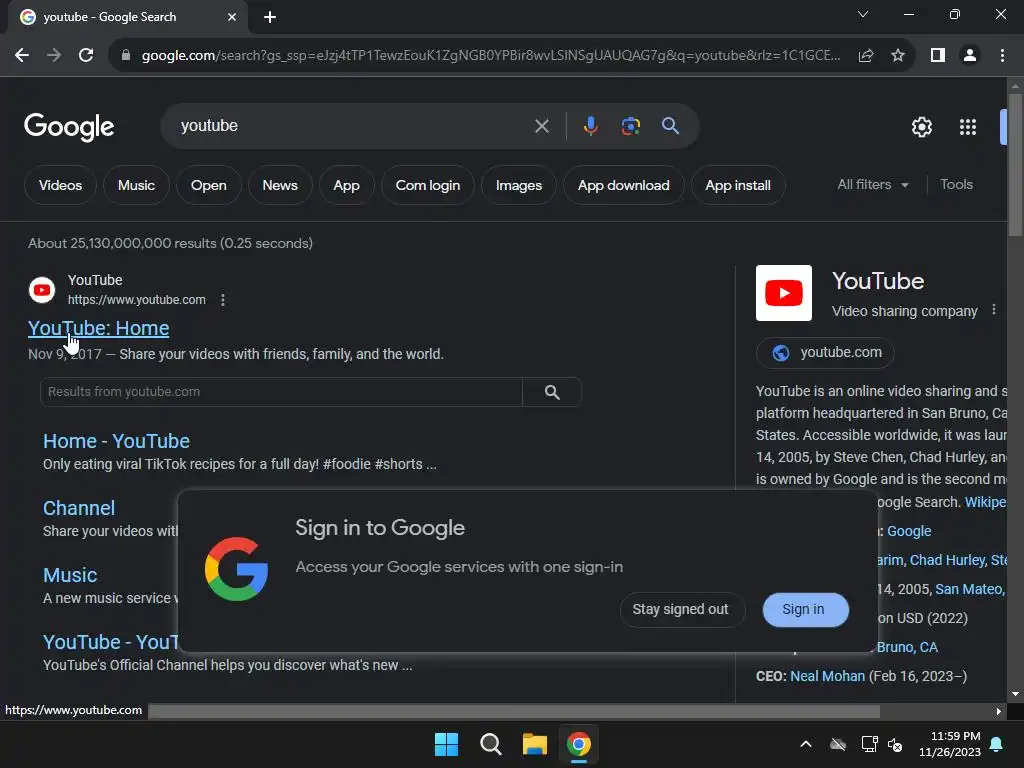
Task: Click the magnifier search button in Google bar
Action: (670, 126)
